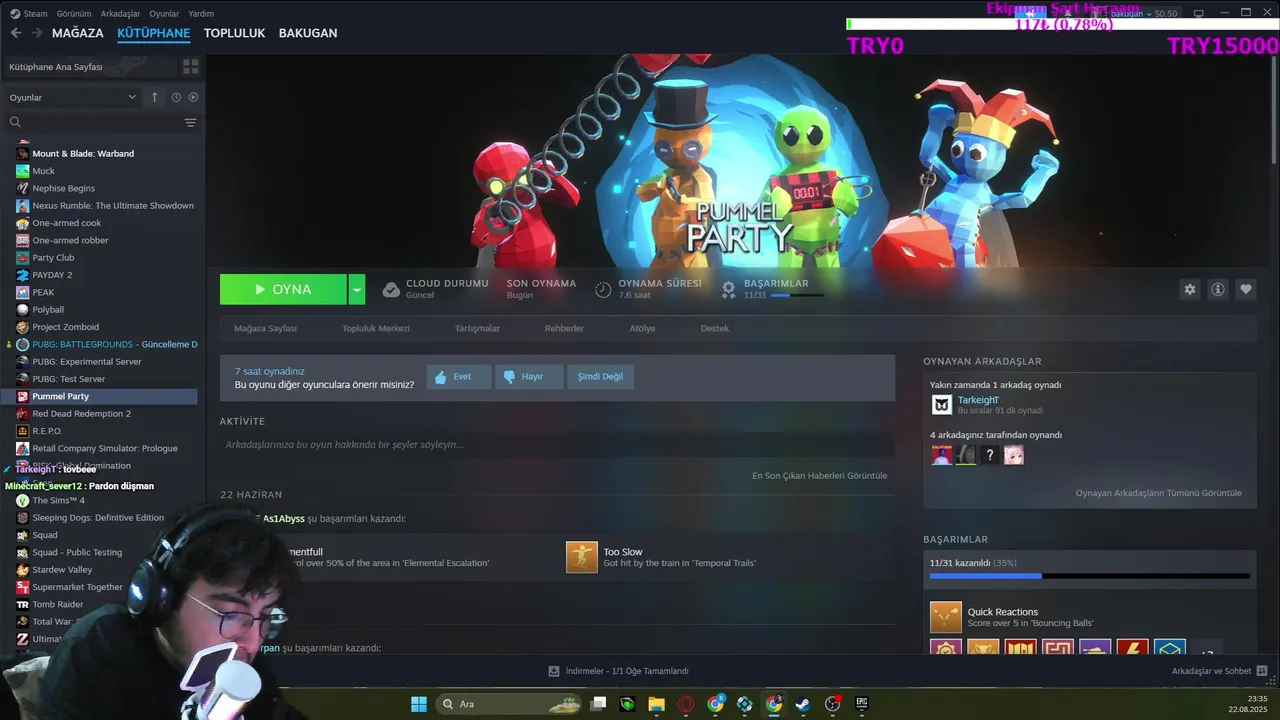Open Topluluk Merkezi link

376,328
